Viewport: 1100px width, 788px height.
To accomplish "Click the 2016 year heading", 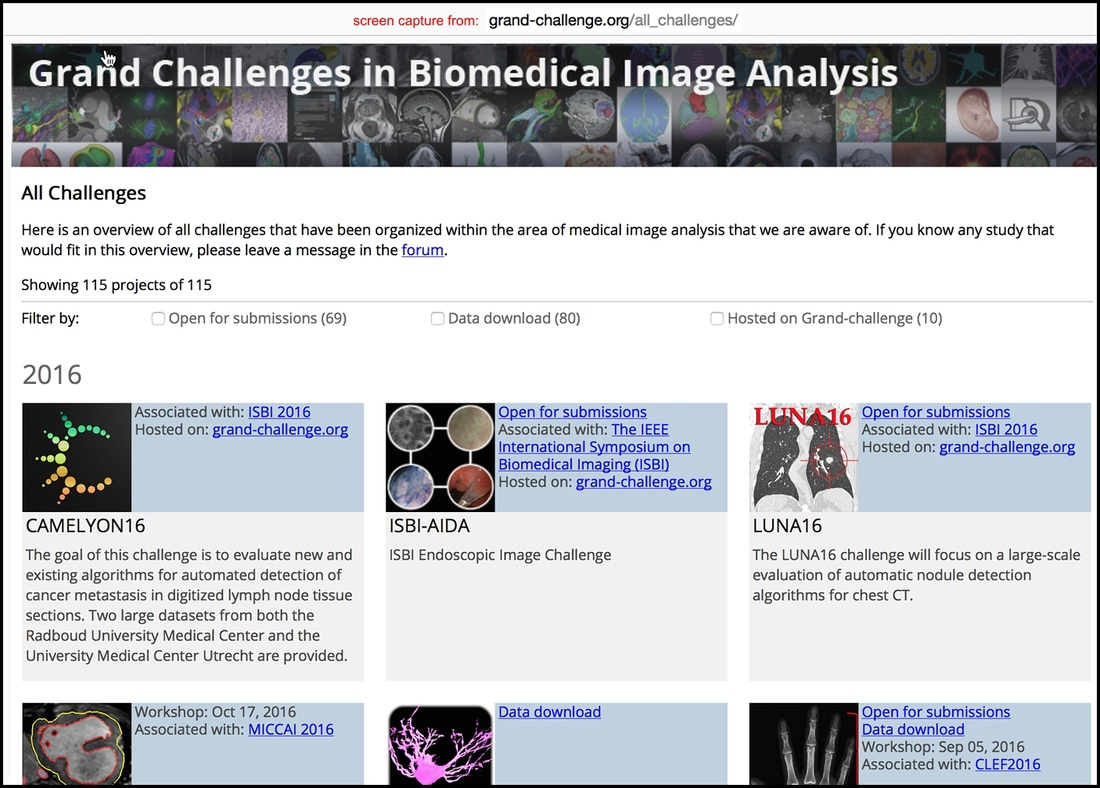I will pos(52,375).
